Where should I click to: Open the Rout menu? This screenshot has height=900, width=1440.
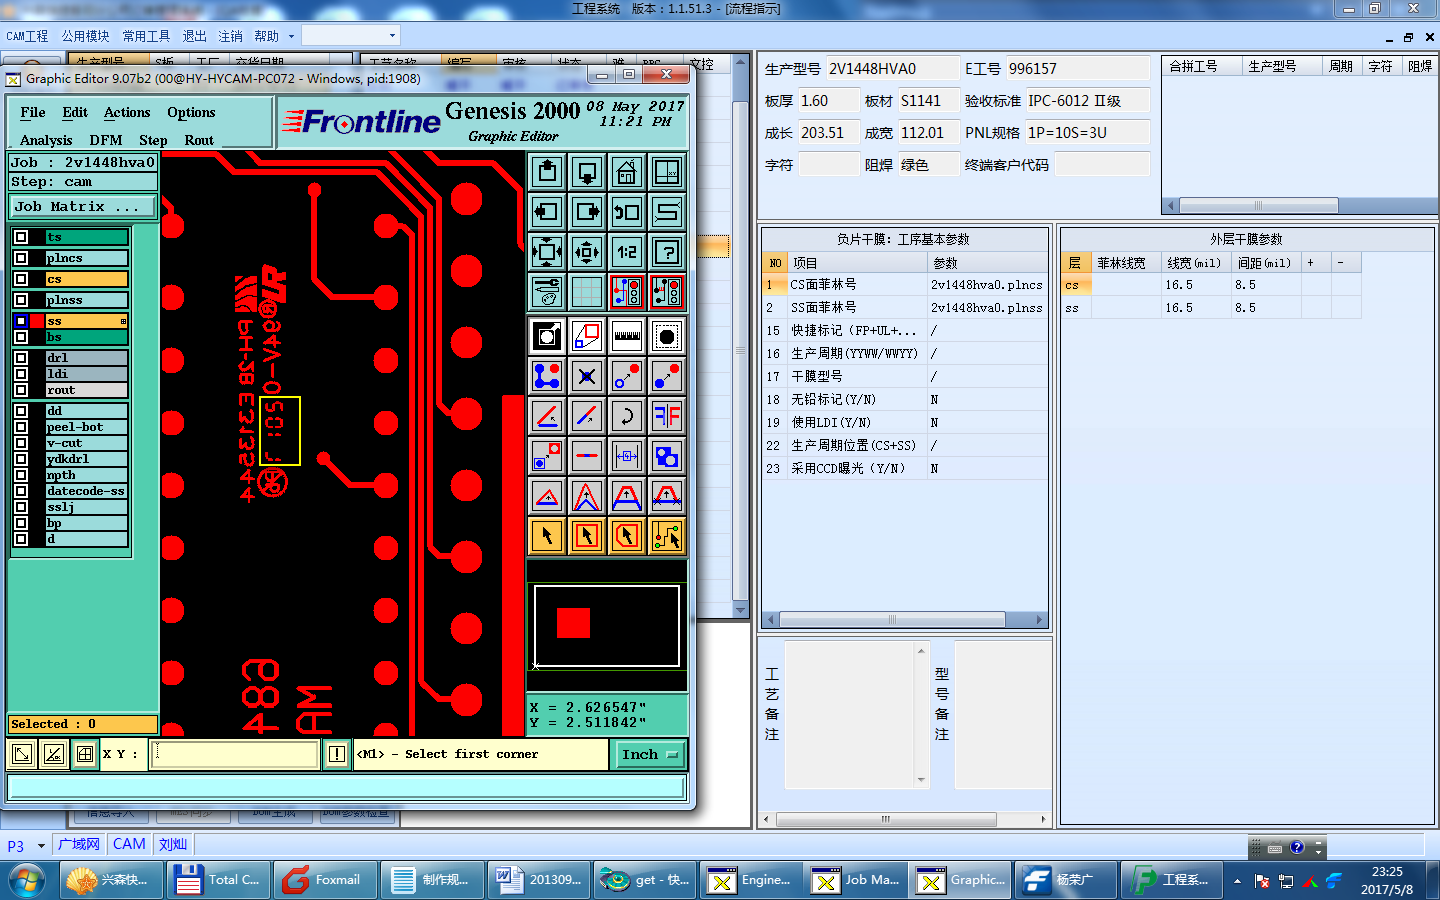click(199, 140)
